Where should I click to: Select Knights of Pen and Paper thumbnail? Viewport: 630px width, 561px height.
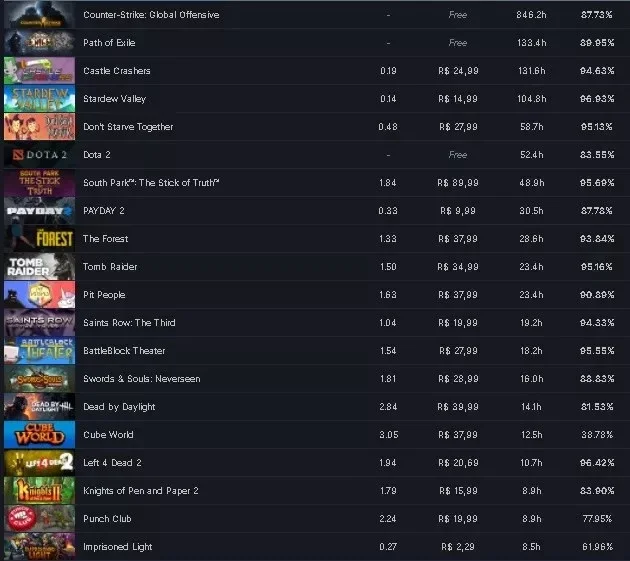point(39,491)
